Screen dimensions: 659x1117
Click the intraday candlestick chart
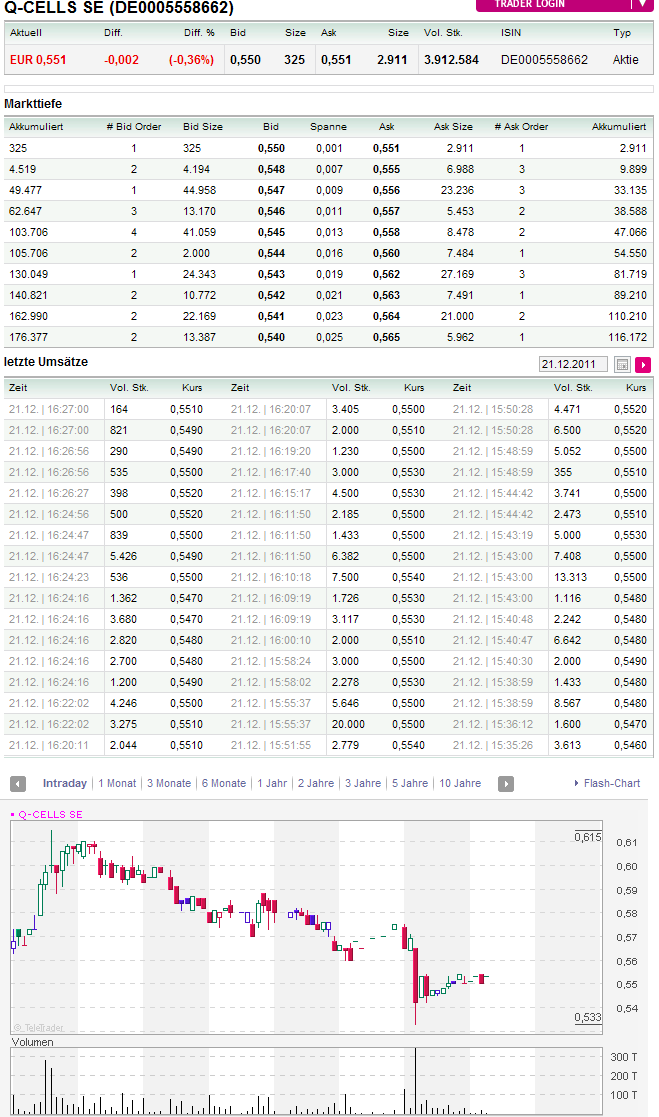click(x=306, y=926)
